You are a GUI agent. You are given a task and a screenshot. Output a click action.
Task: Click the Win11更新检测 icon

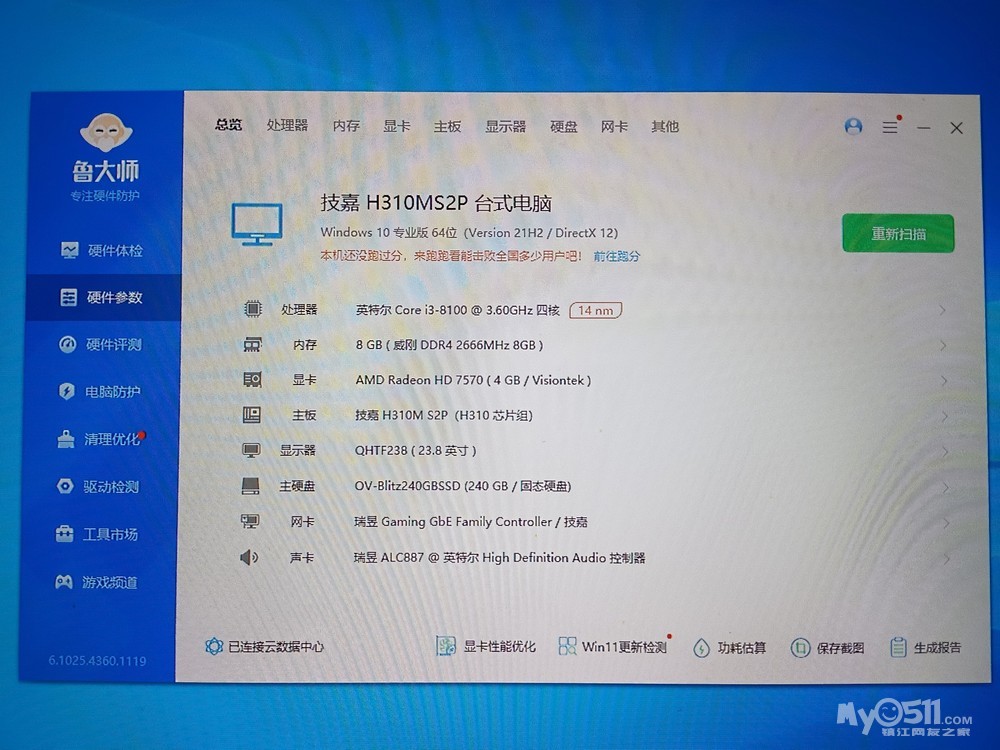pyautogui.click(x=568, y=647)
